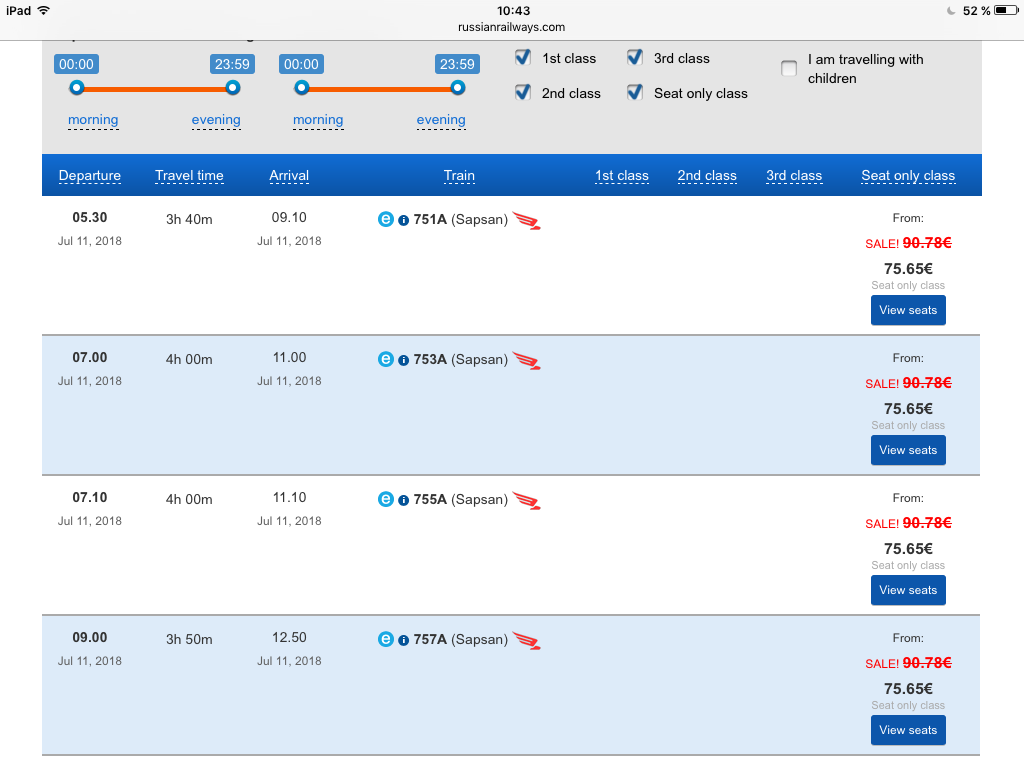Click the Sapsan bird logo for train 755A

[526, 500]
